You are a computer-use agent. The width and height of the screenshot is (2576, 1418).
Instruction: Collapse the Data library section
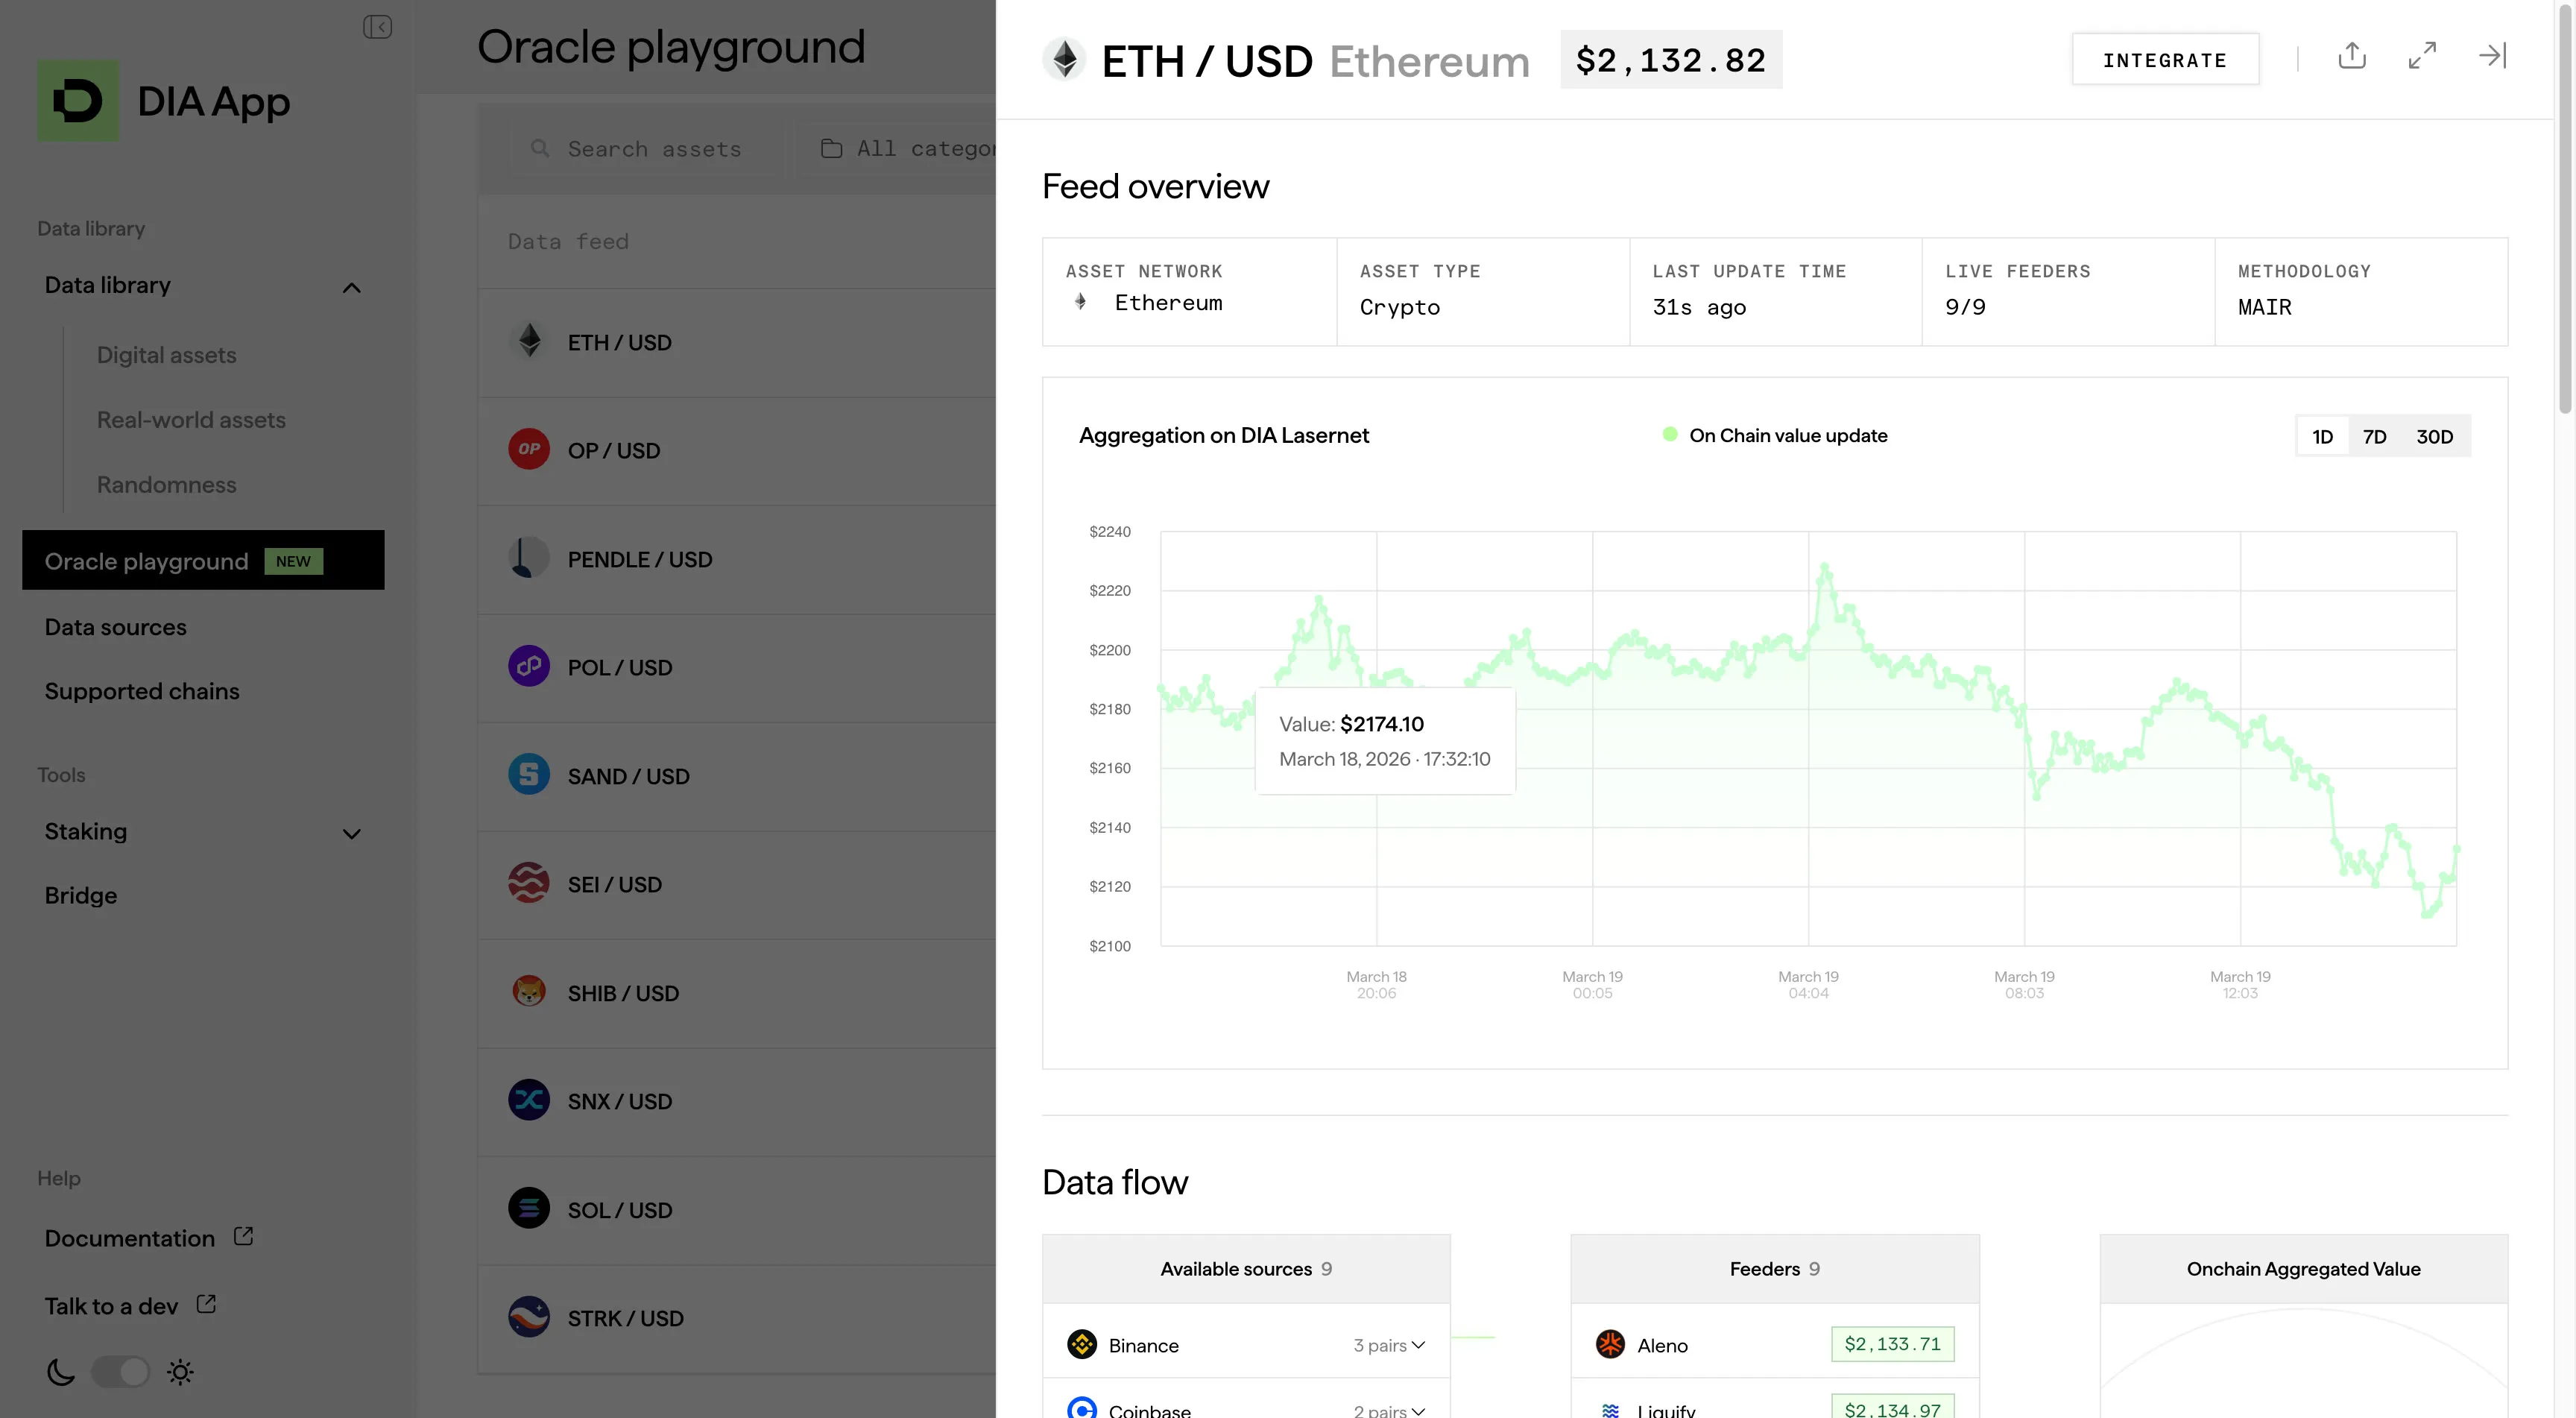tap(351, 288)
